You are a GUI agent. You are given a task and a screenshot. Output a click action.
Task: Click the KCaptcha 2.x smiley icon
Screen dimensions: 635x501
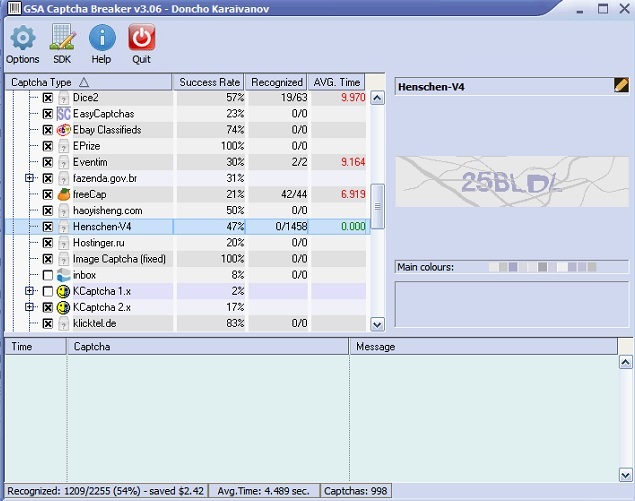pyautogui.click(x=63, y=307)
